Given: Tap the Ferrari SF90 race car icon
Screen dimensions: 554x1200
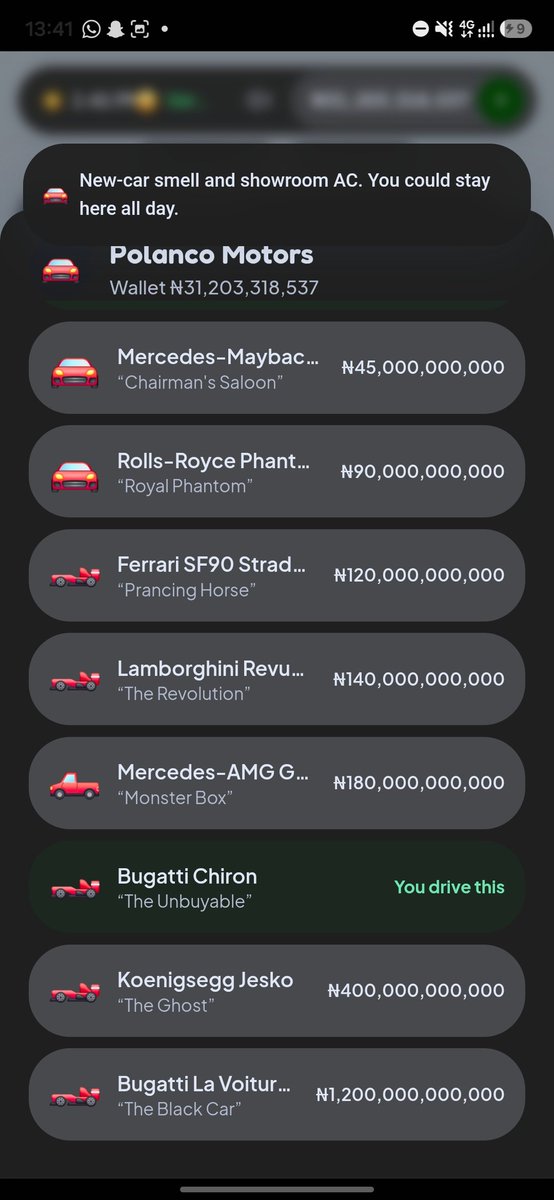Looking at the screenshot, I should tap(74, 576).
